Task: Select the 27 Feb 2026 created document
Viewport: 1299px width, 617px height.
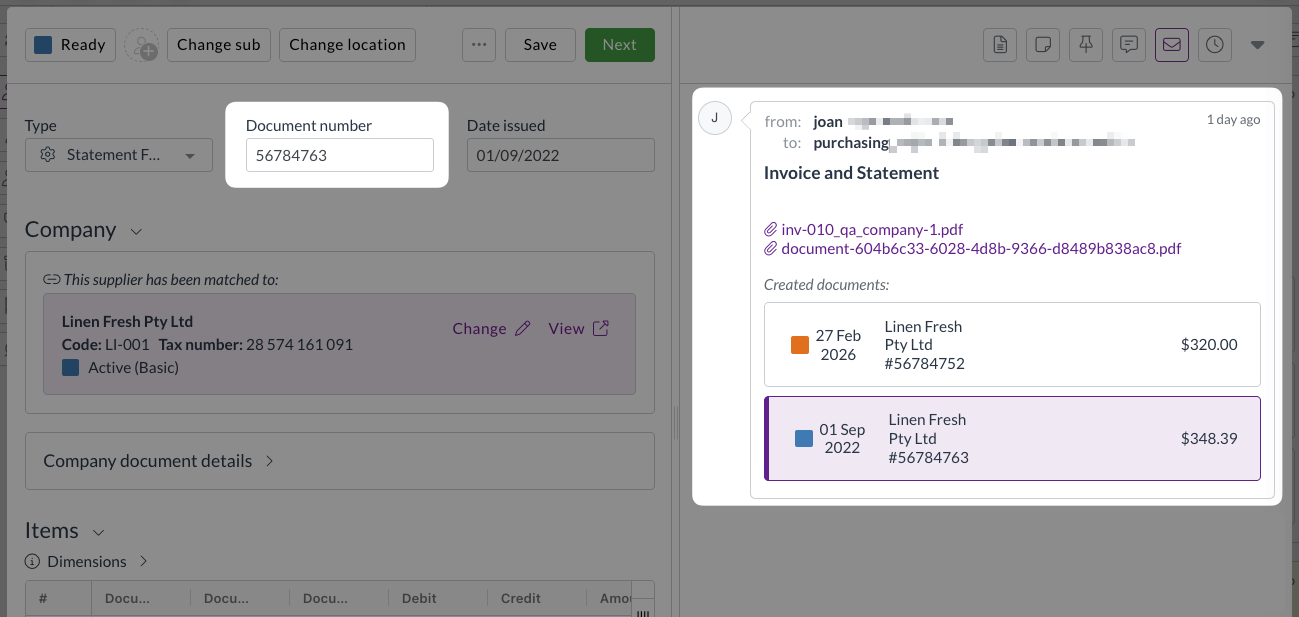Action: point(1011,345)
